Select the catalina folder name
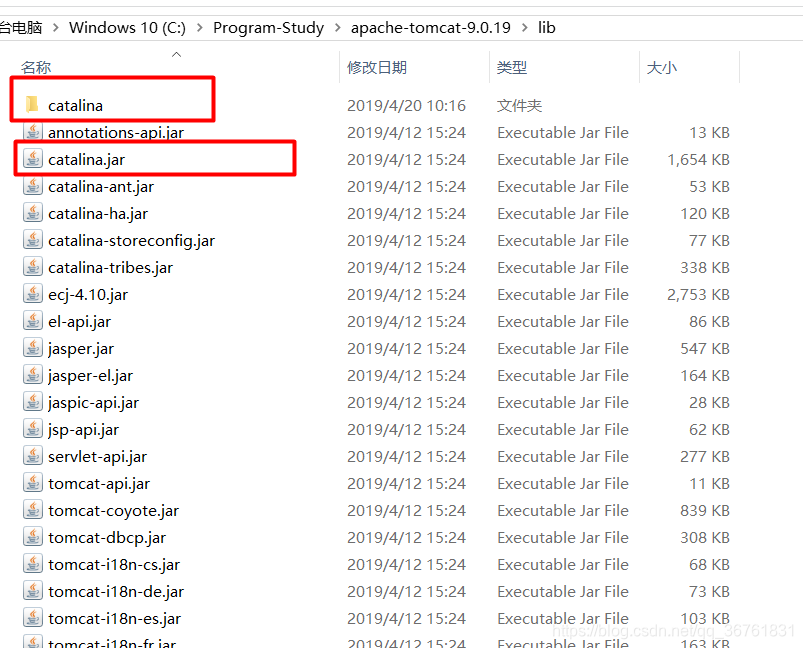The height and width of the screenshot is (649, 803). (x=75, y=106)
